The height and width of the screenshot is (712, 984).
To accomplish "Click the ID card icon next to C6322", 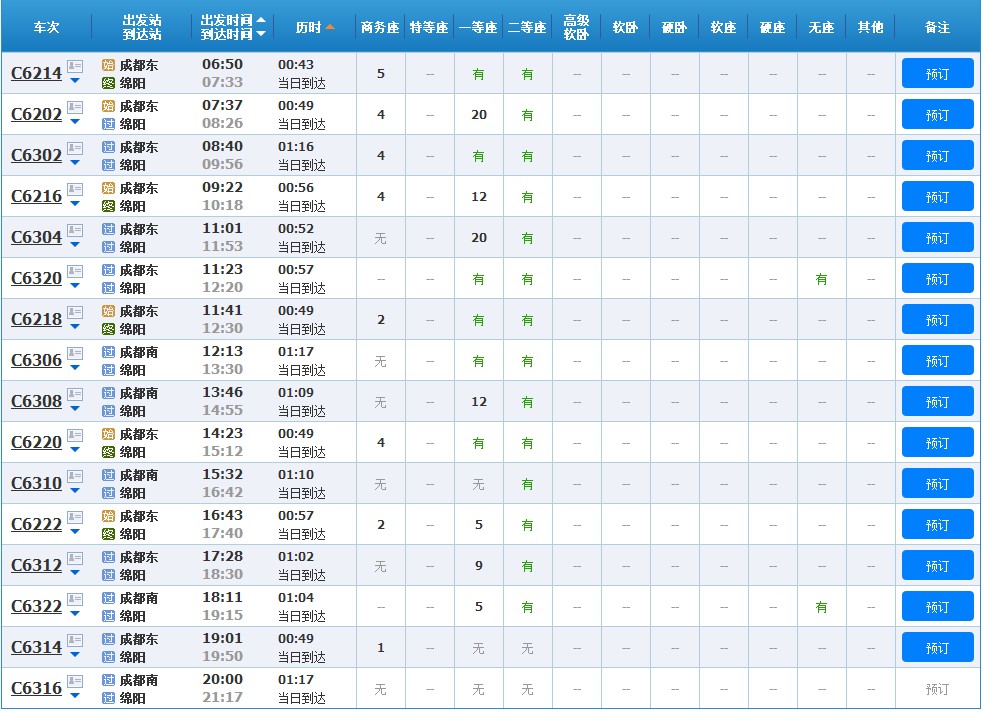I will (75, 600).
